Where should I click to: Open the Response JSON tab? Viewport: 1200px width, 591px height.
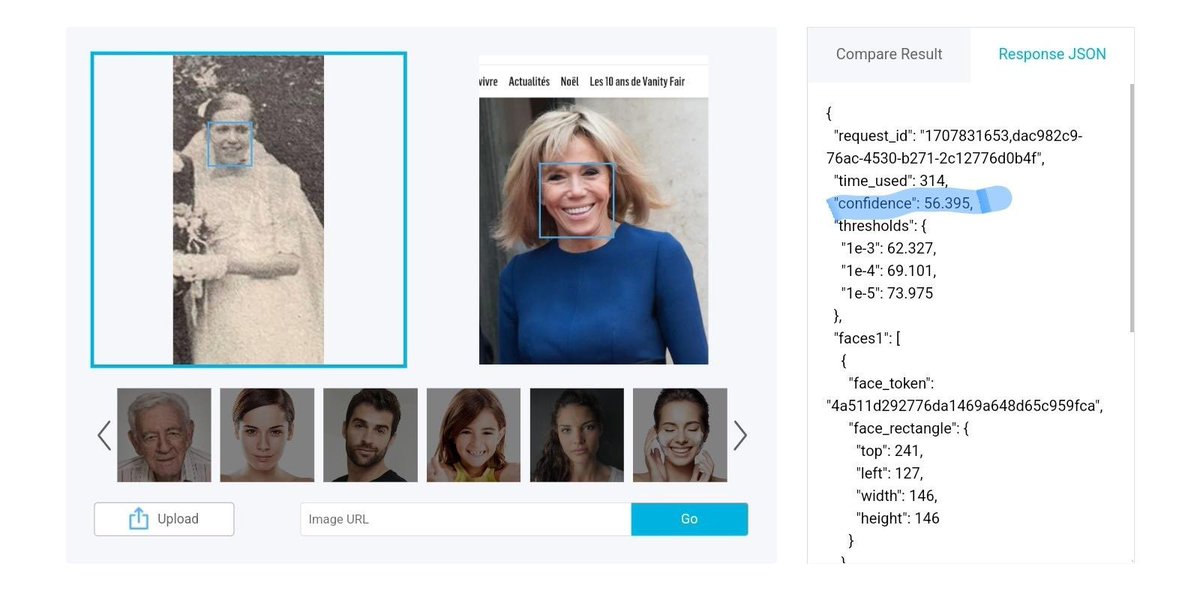coord(1052,55)
